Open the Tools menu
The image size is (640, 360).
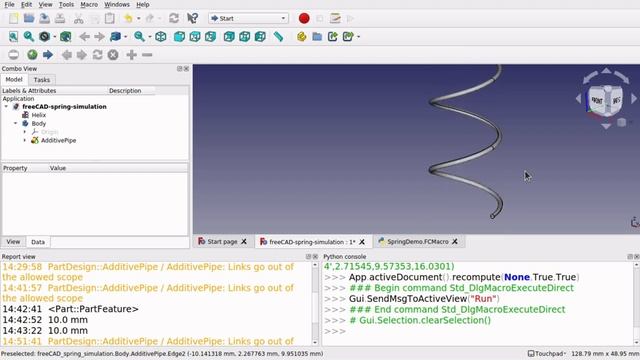click(x=66, y=4)
